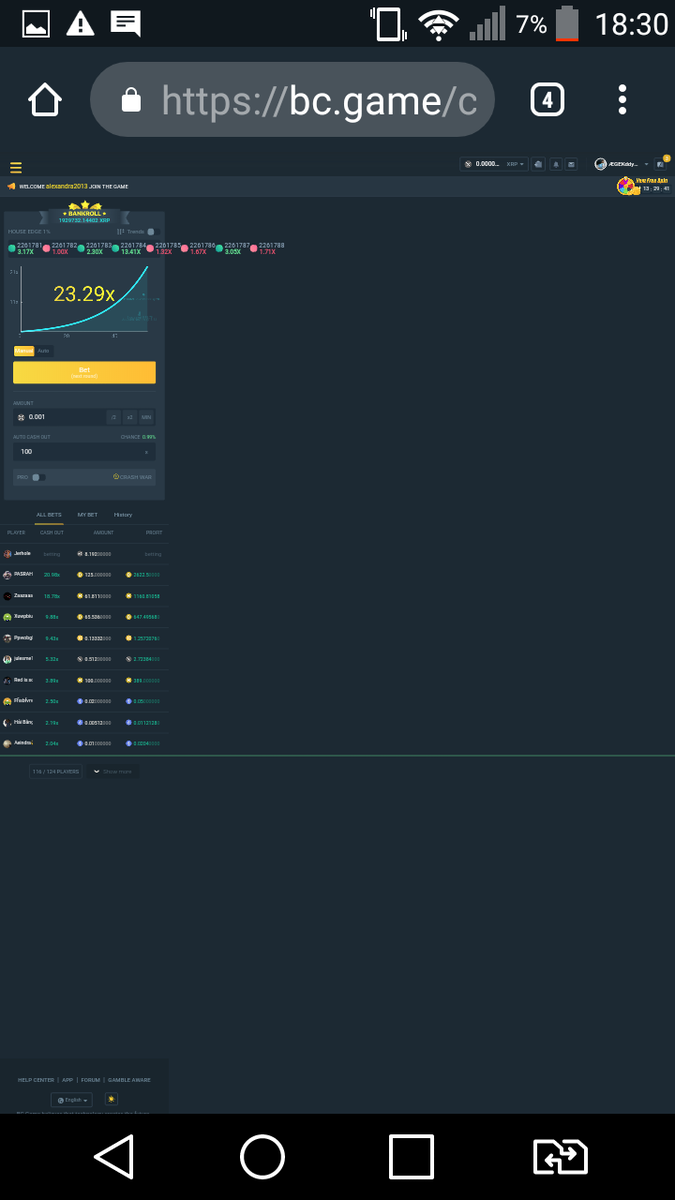
Task: Switch to the MY BET tab
Action: click(x=88, y=515)
